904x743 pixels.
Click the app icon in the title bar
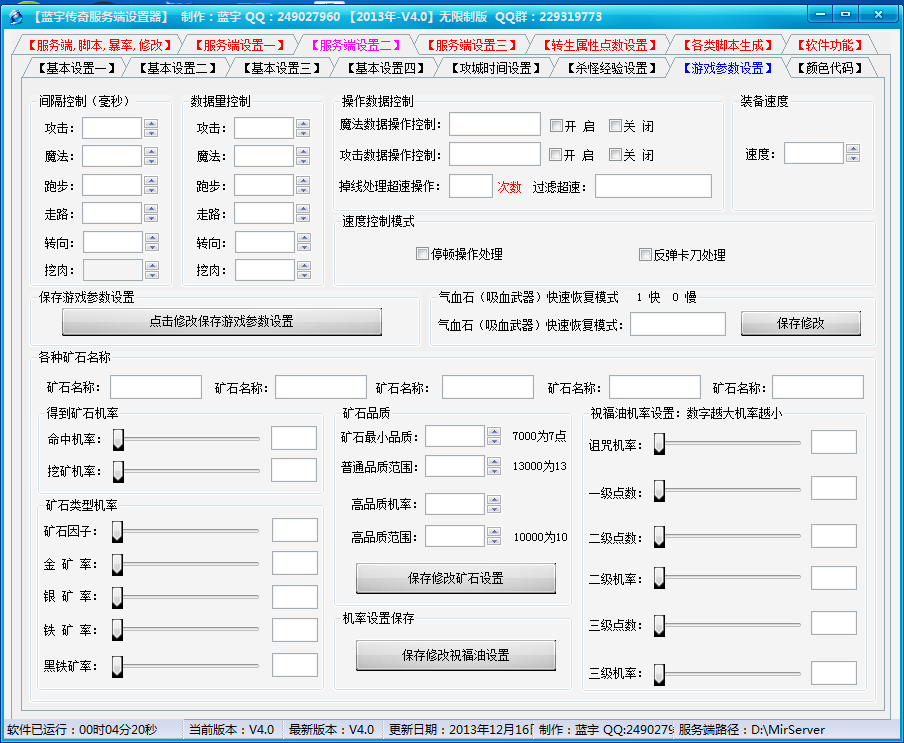pos(15,16)
